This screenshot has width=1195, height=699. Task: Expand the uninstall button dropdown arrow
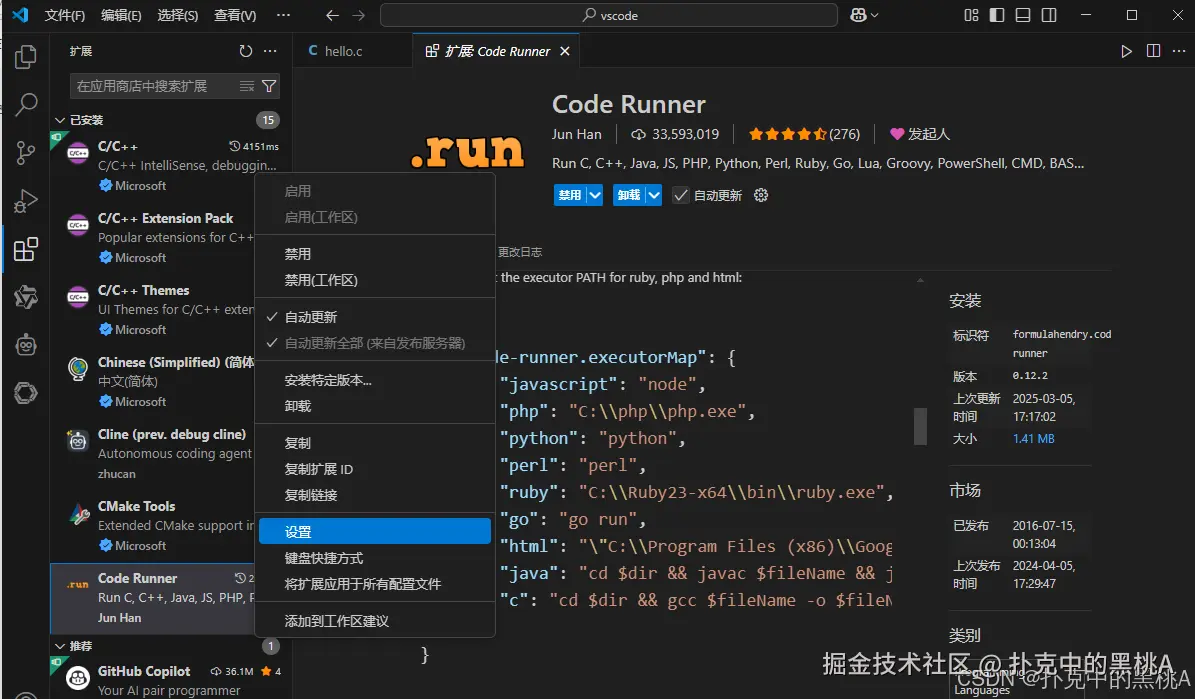click(653, 195)
